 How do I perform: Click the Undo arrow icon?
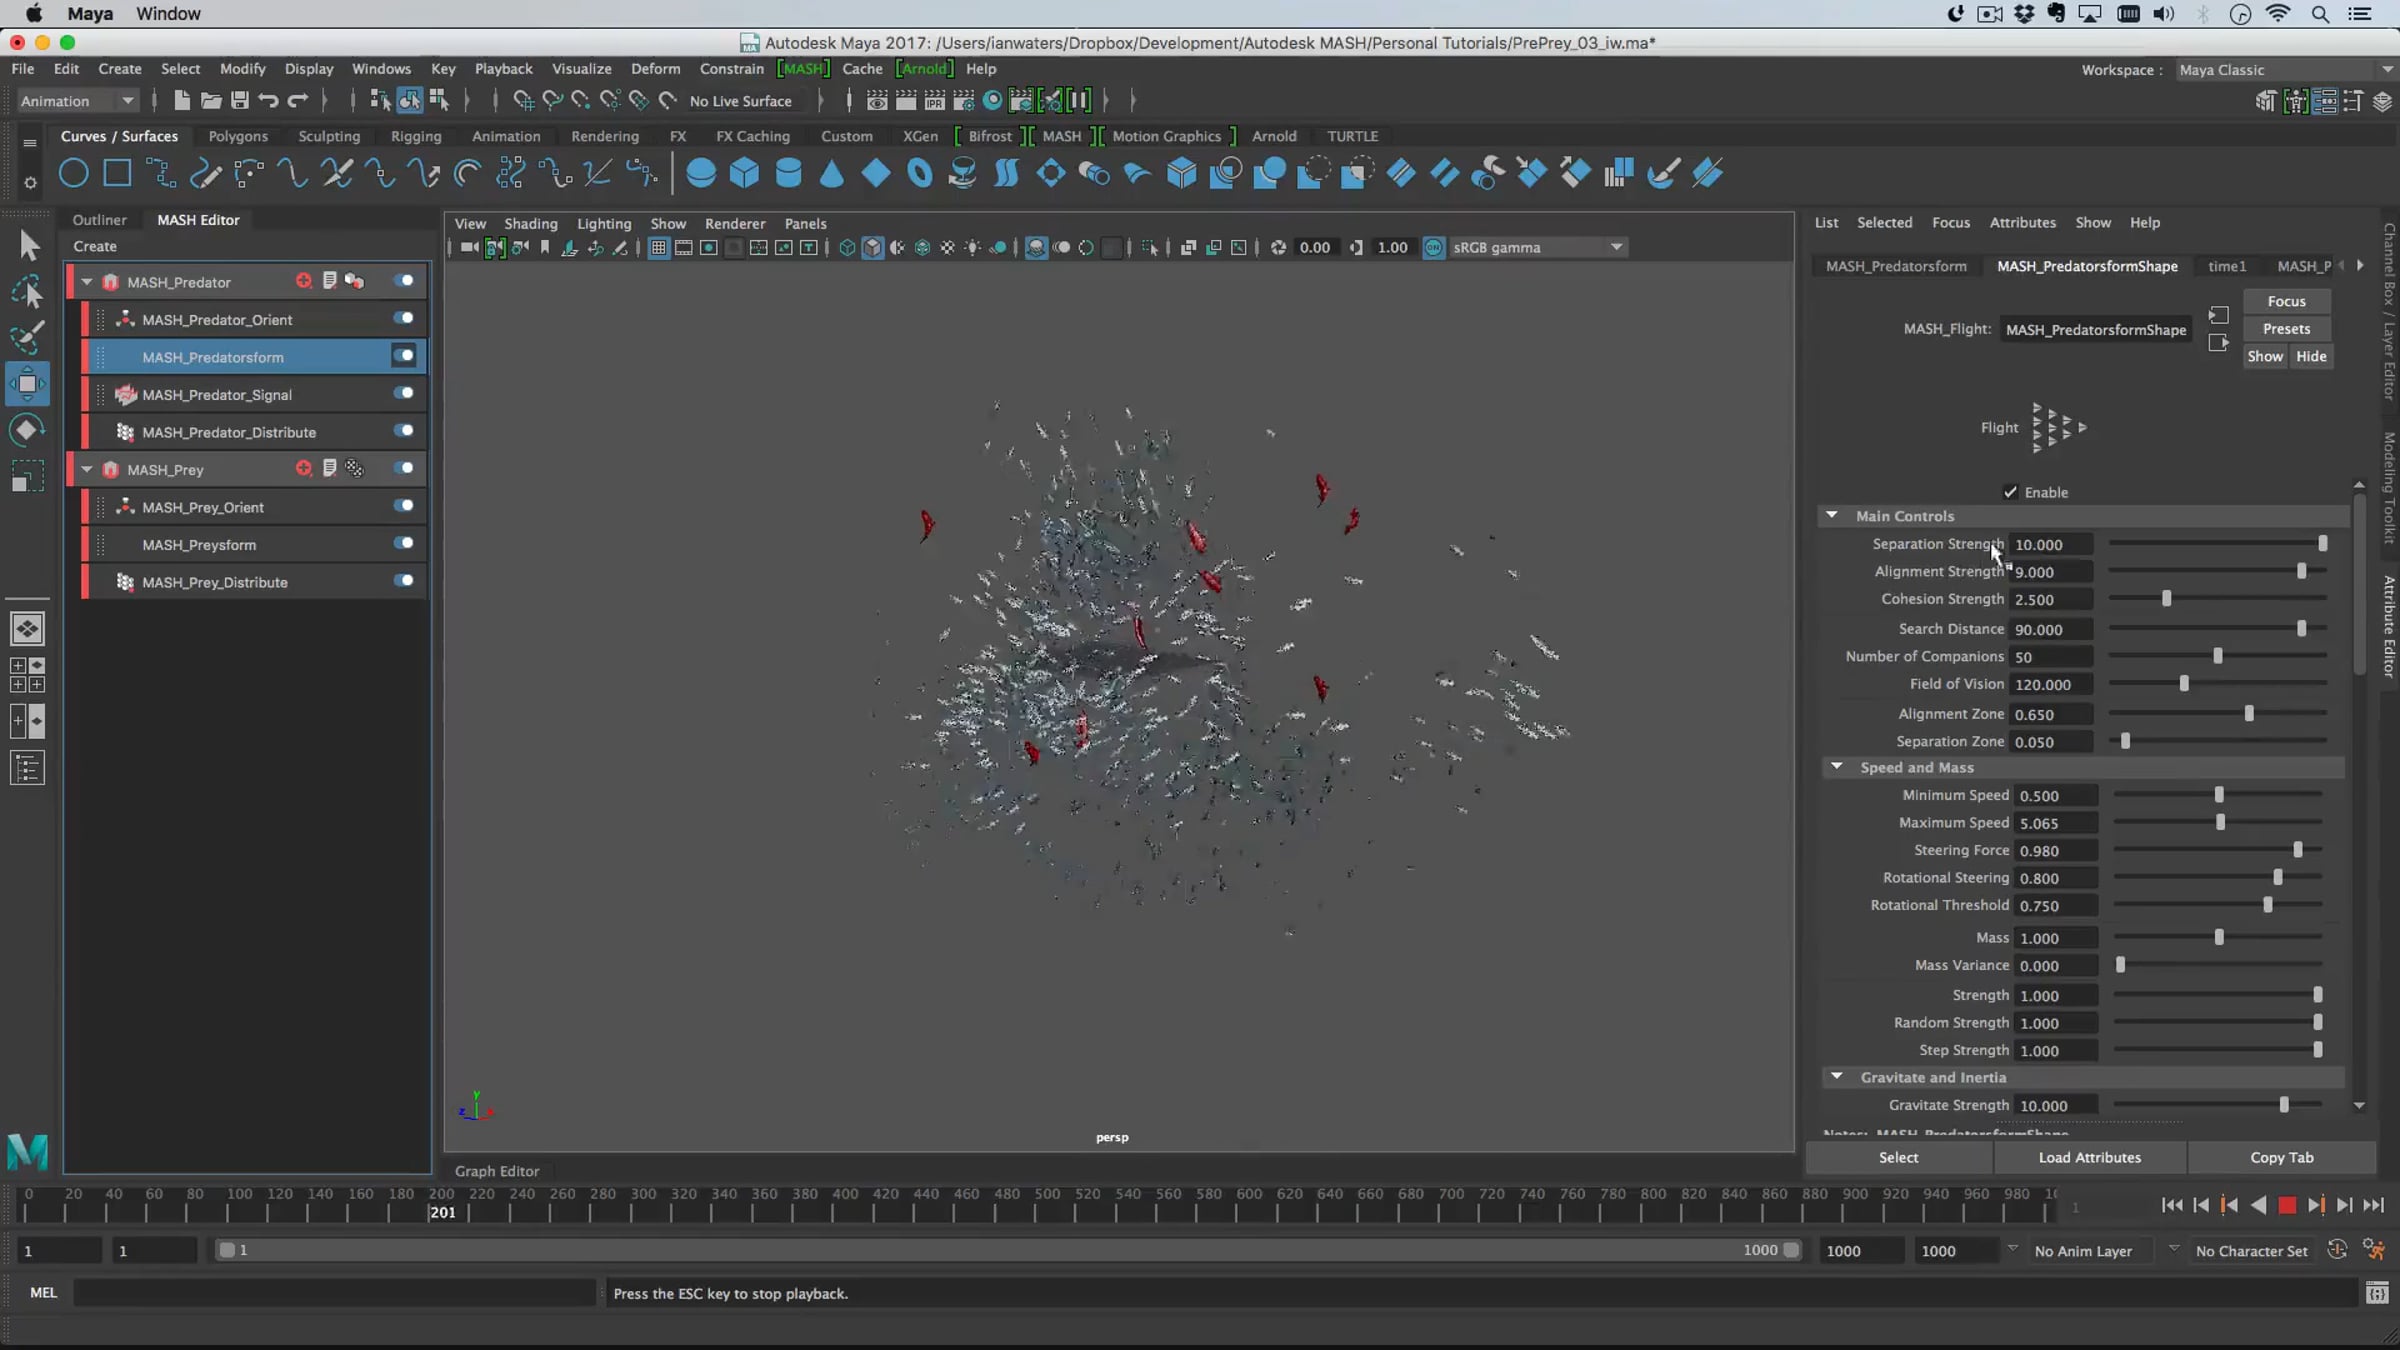pyautogui.click(x=268, y=100)
